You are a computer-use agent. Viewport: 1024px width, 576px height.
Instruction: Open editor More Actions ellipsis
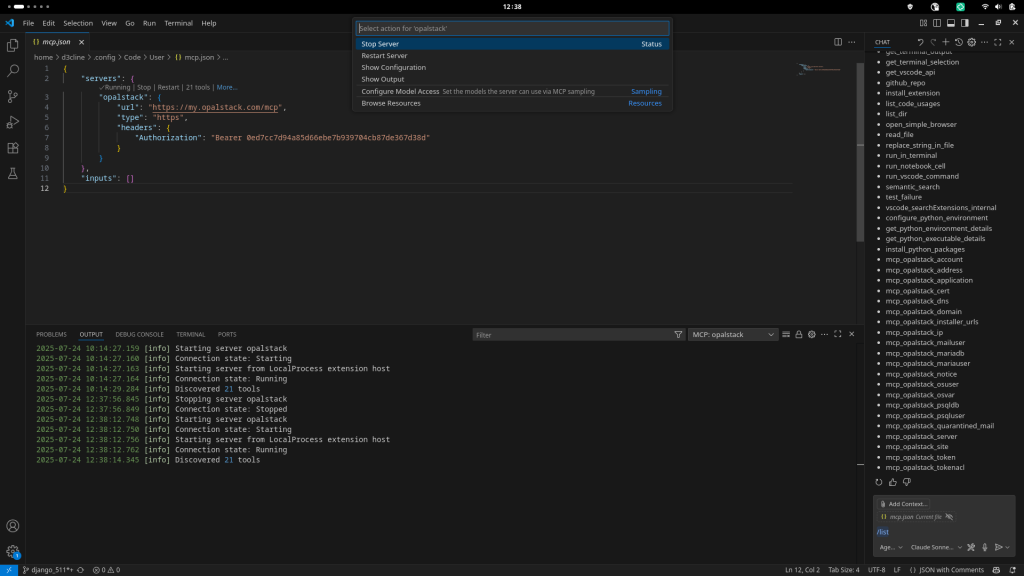coord(852,42)
